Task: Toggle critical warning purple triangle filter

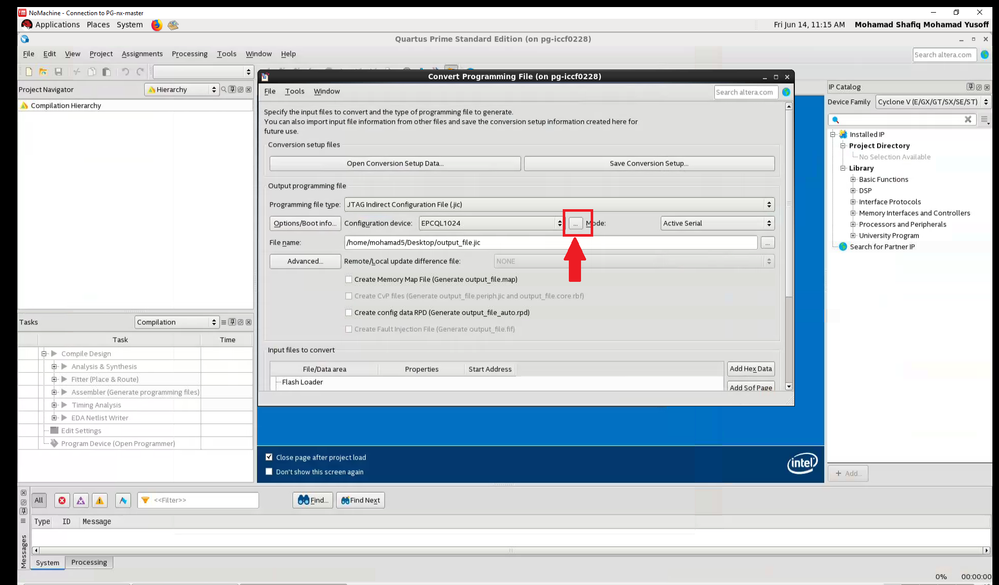Action: tap(81, 500)
